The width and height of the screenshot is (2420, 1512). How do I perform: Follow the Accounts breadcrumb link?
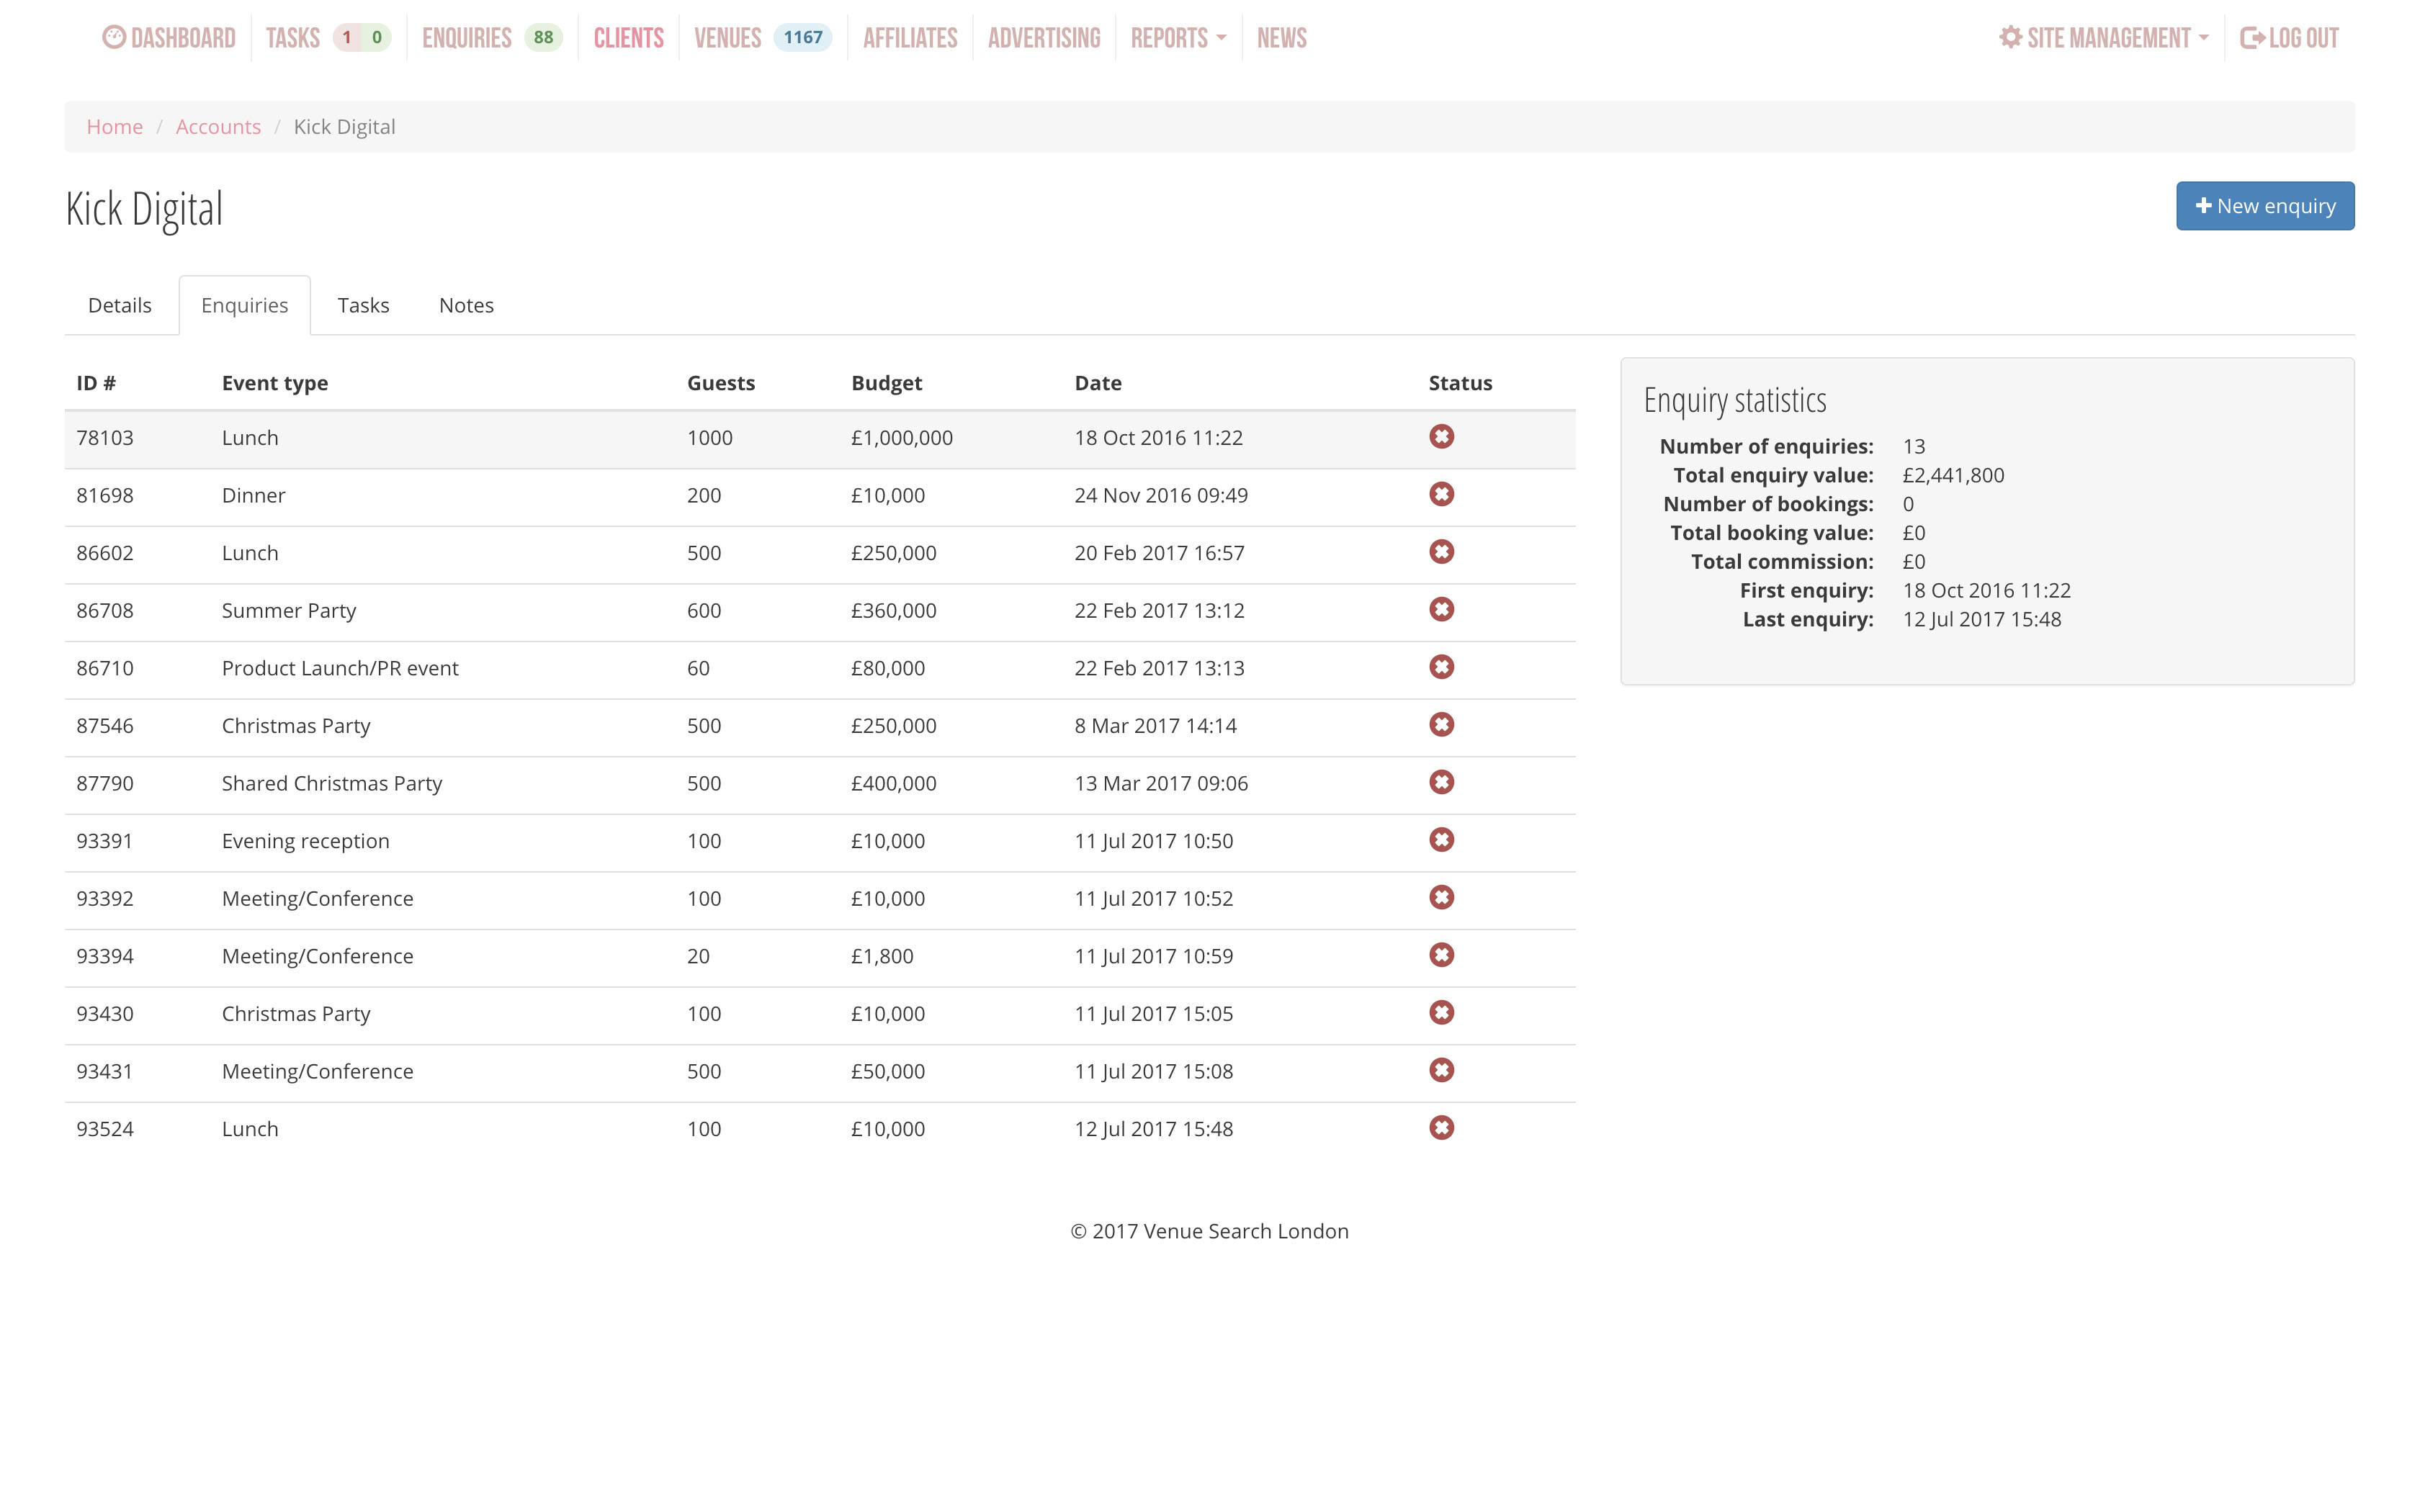coord(218,127)
